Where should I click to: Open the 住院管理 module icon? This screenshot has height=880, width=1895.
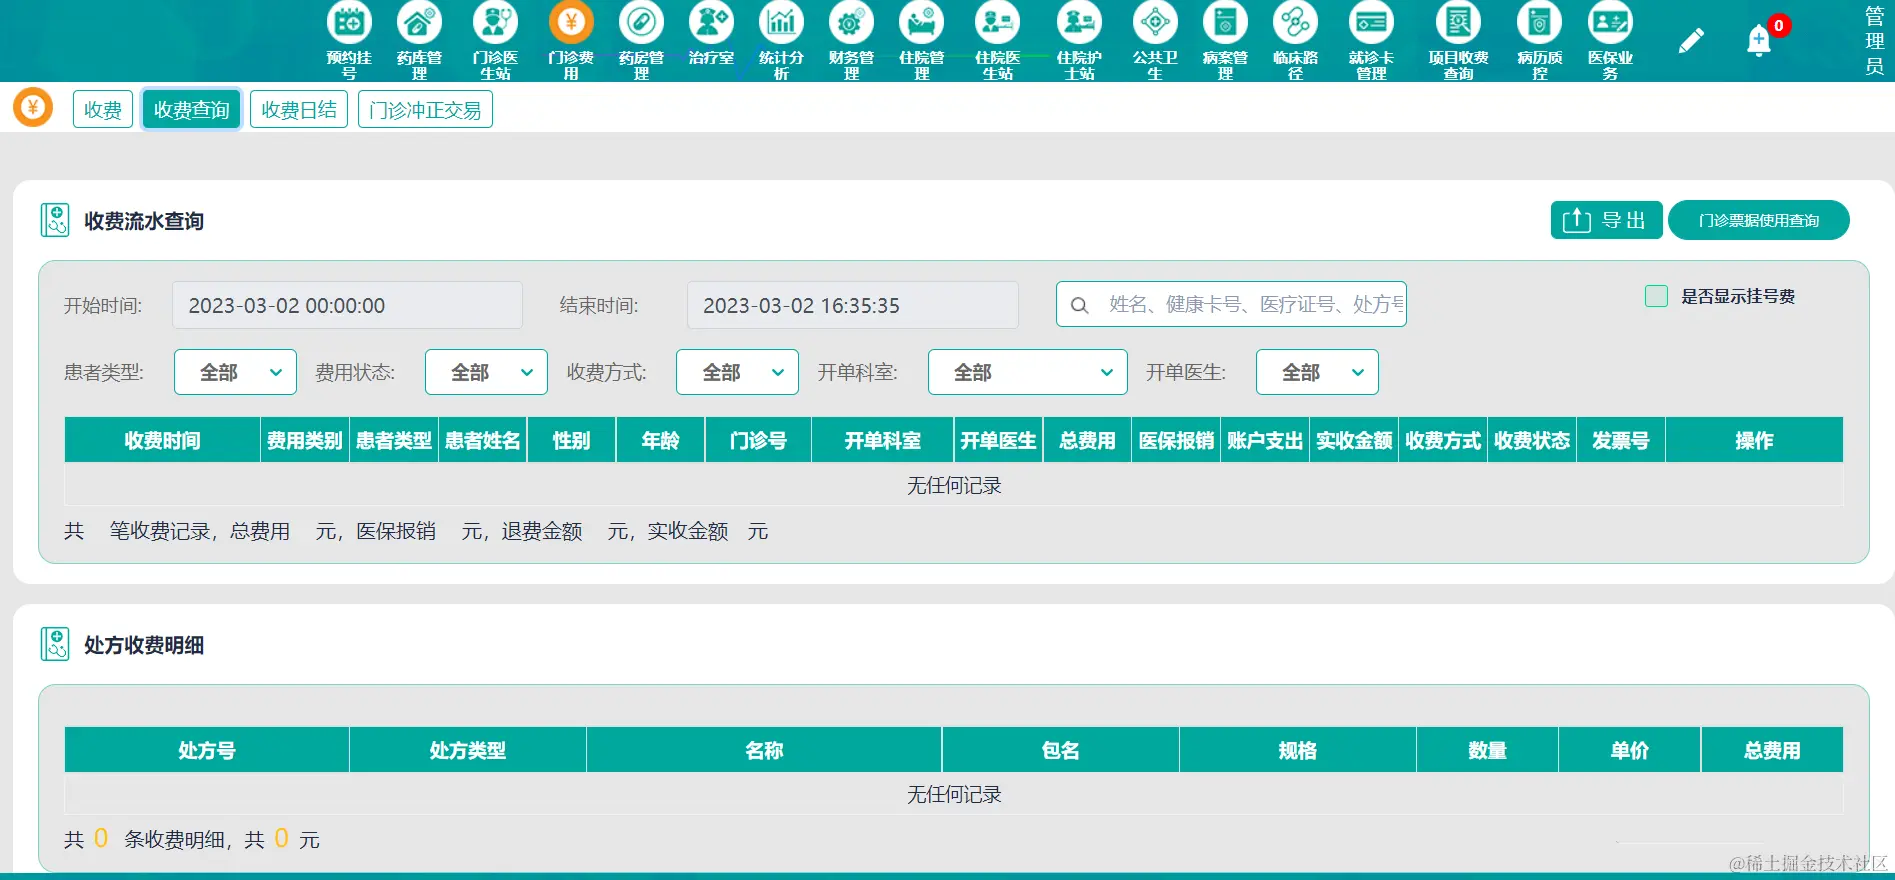[921, 22]
